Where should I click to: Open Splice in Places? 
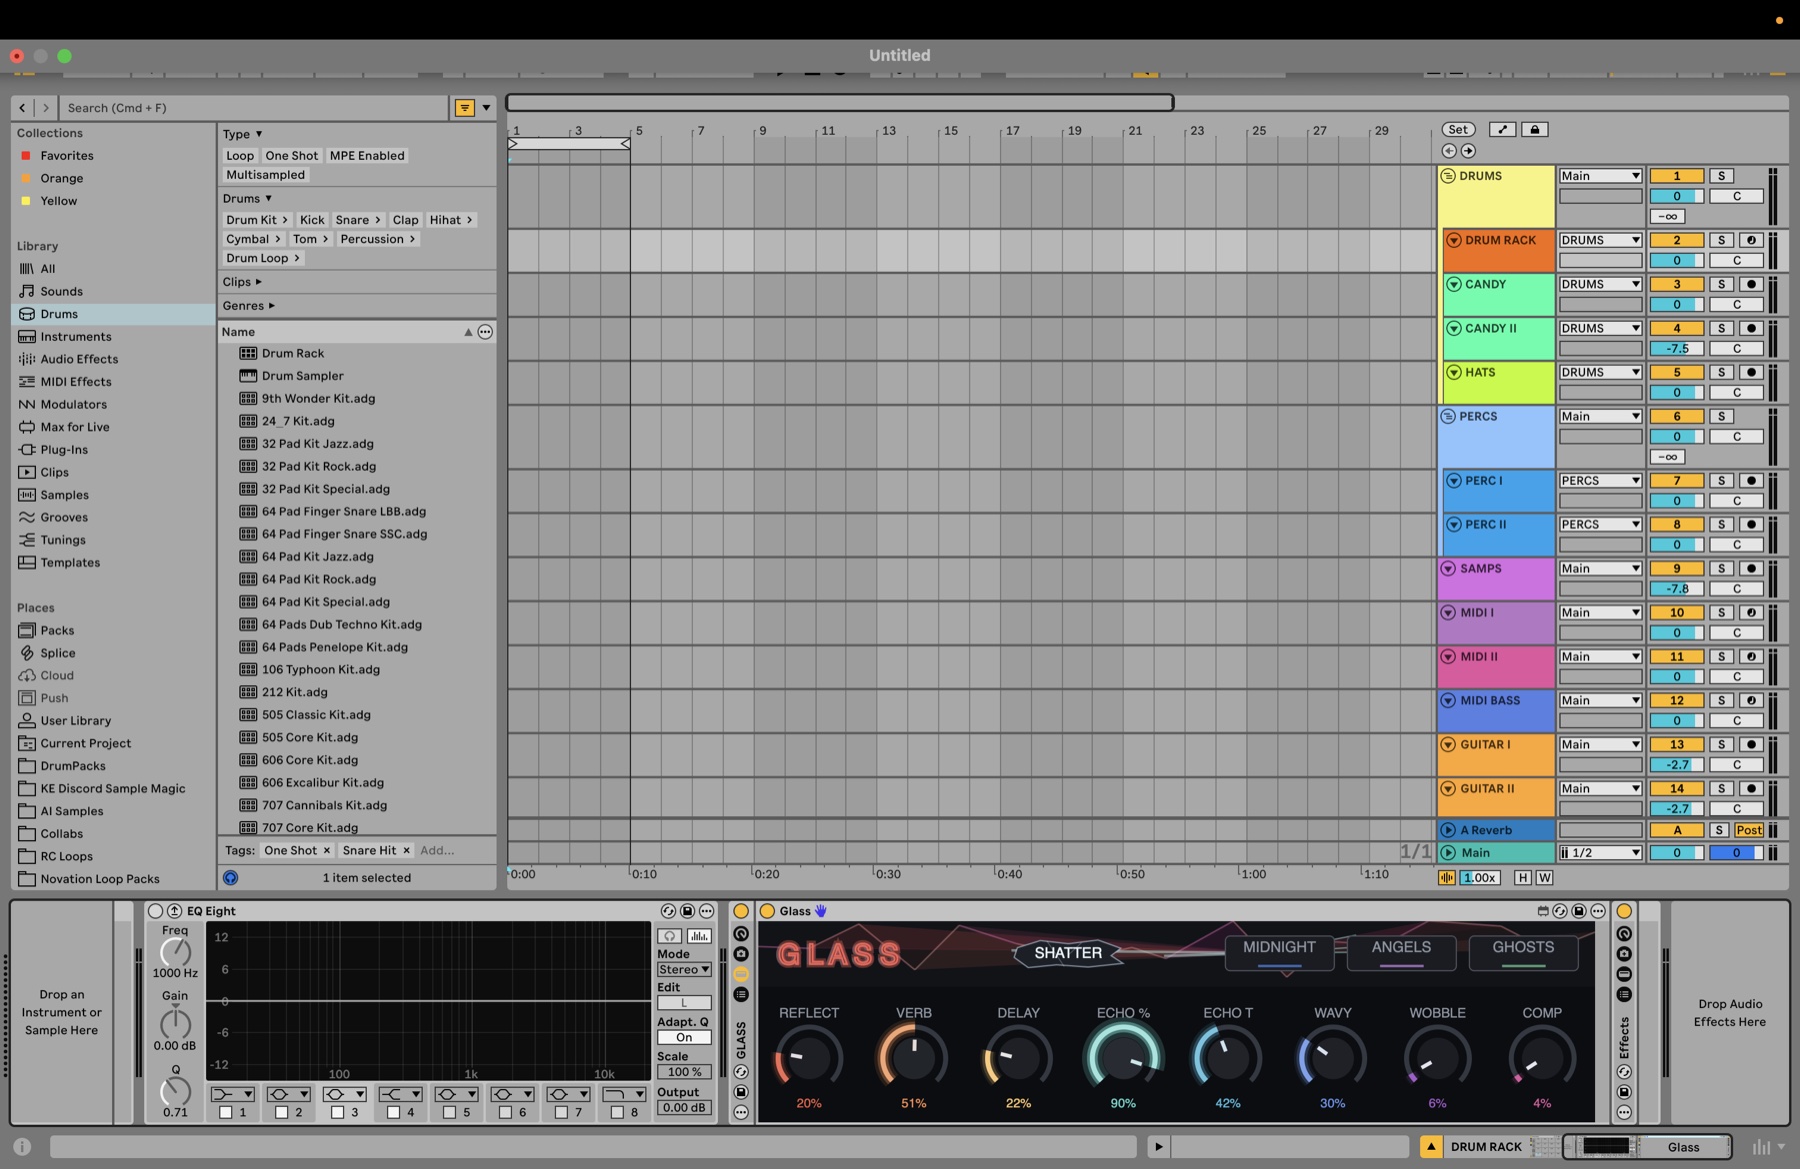[58, 653]
